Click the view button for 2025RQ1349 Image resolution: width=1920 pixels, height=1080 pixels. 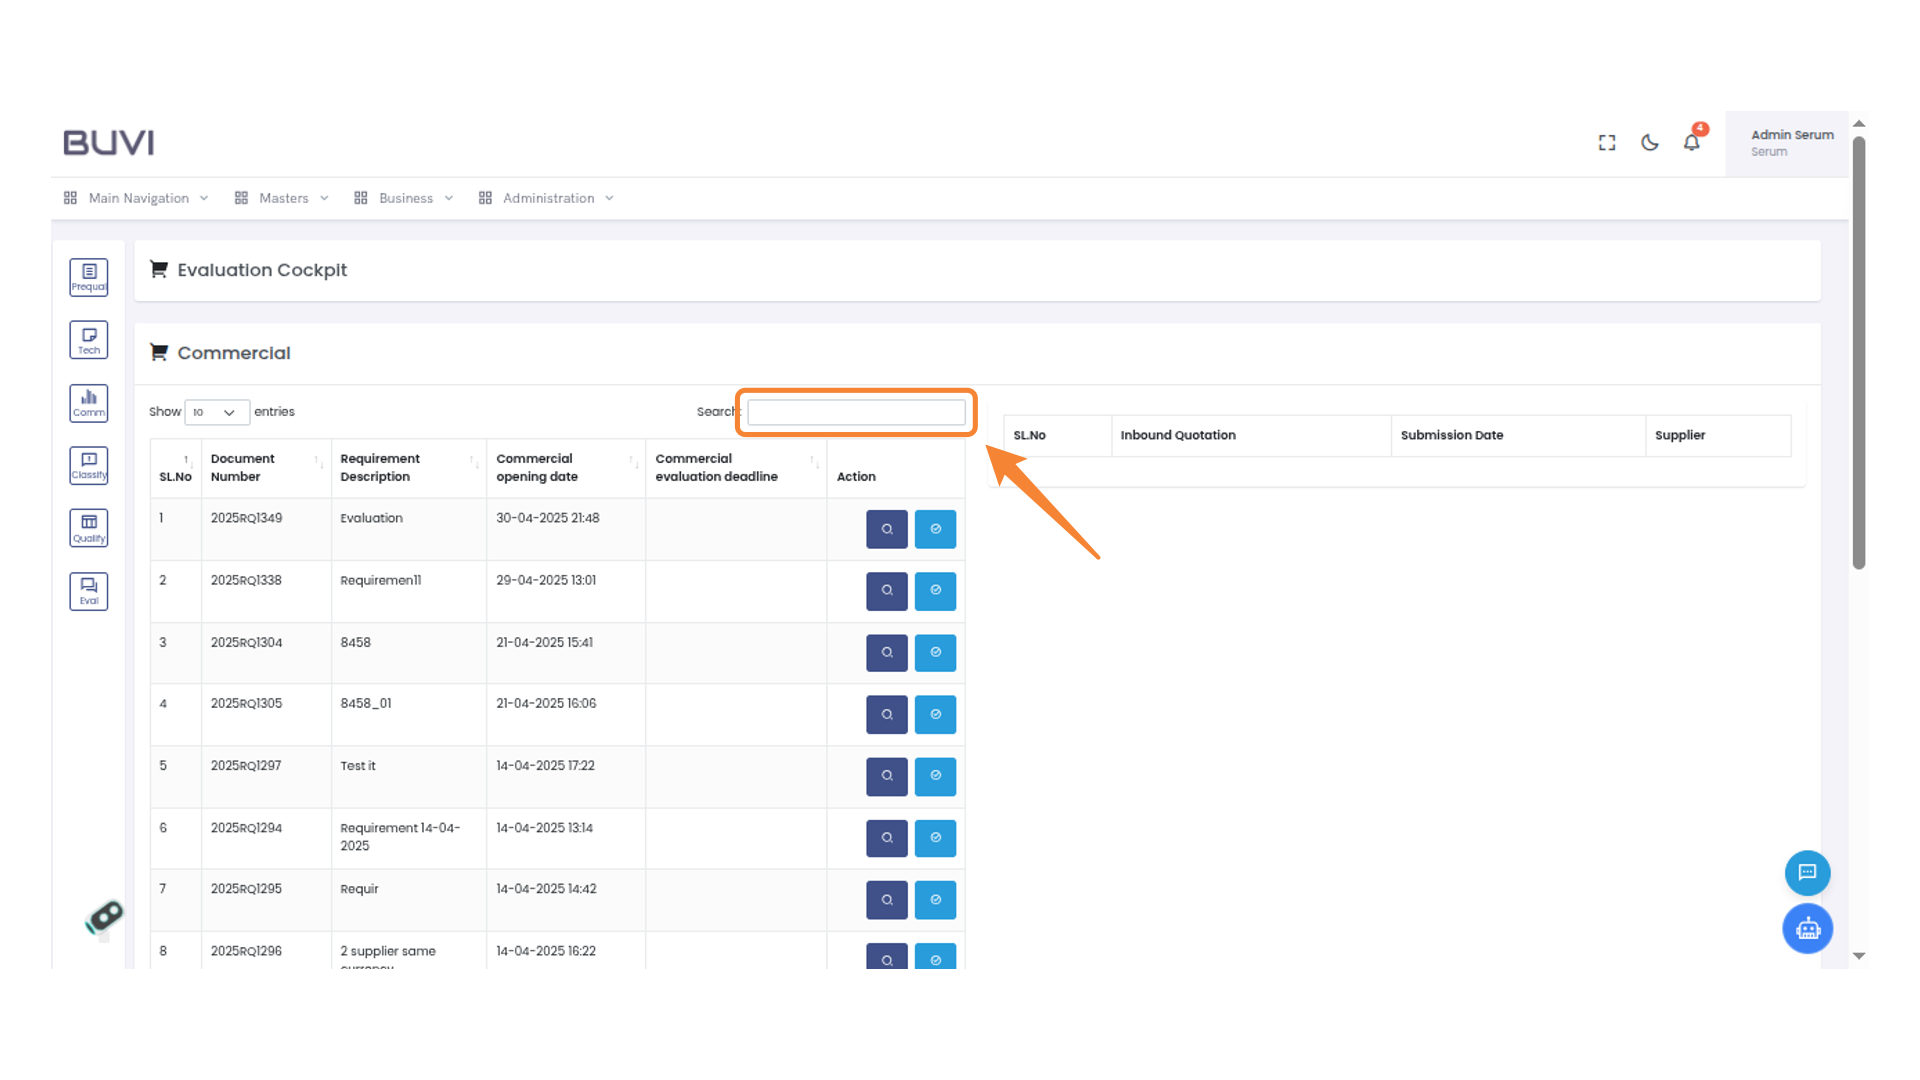[886, 529]
